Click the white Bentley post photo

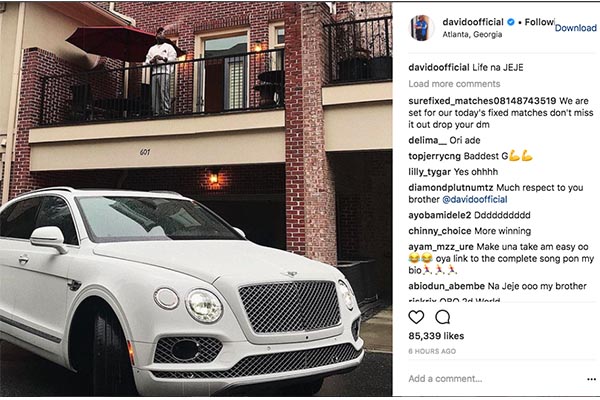point(196,199)
